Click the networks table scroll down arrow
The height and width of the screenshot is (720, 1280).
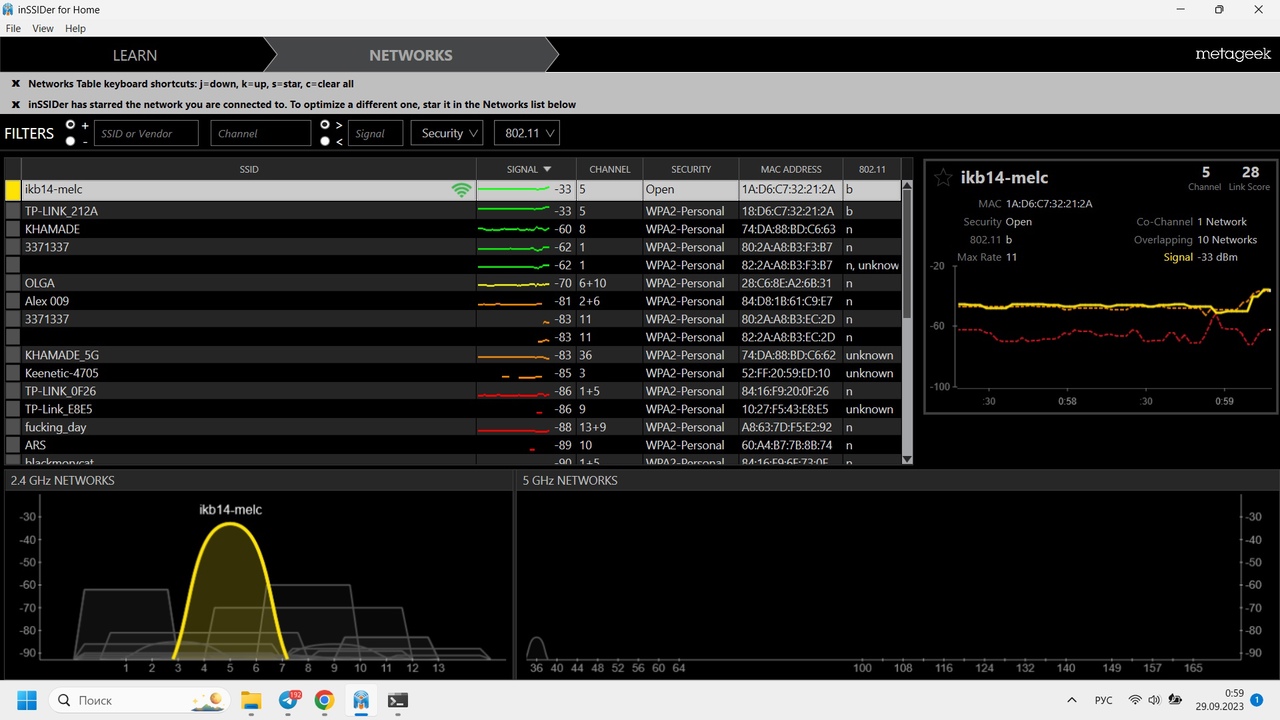(908, 459)
